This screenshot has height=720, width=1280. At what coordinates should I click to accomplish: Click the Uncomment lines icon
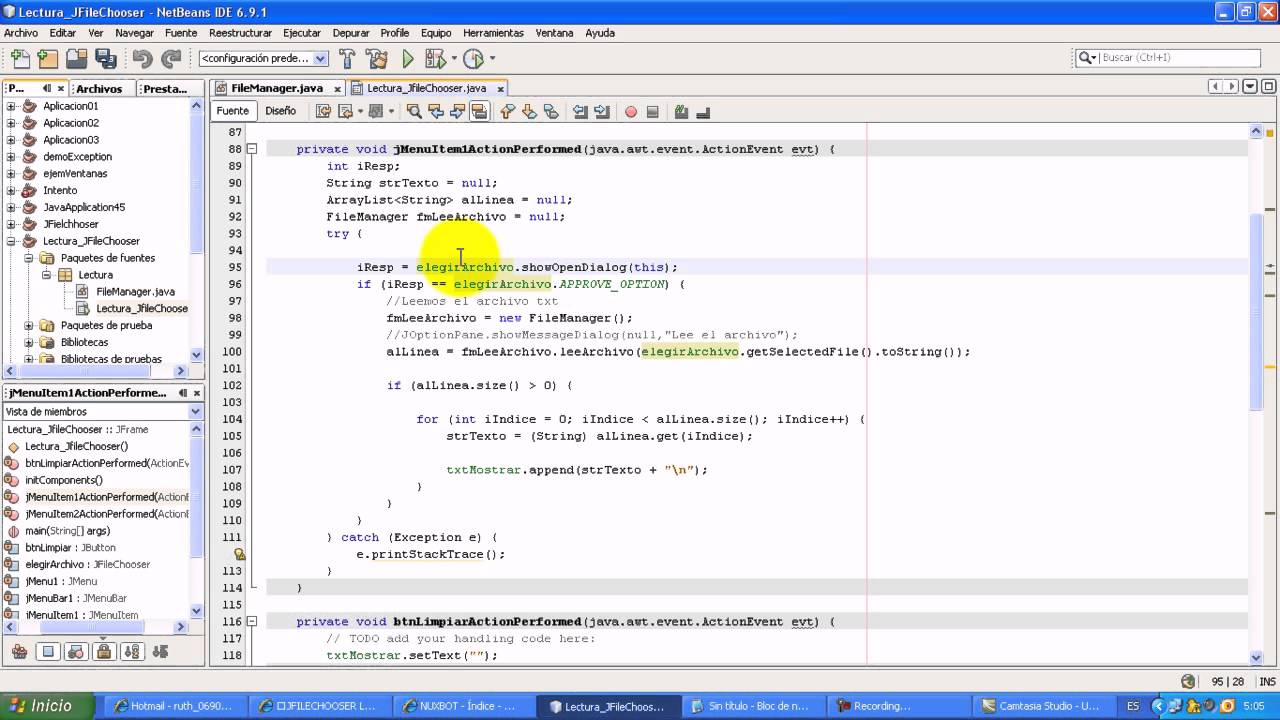coord(703,111)
